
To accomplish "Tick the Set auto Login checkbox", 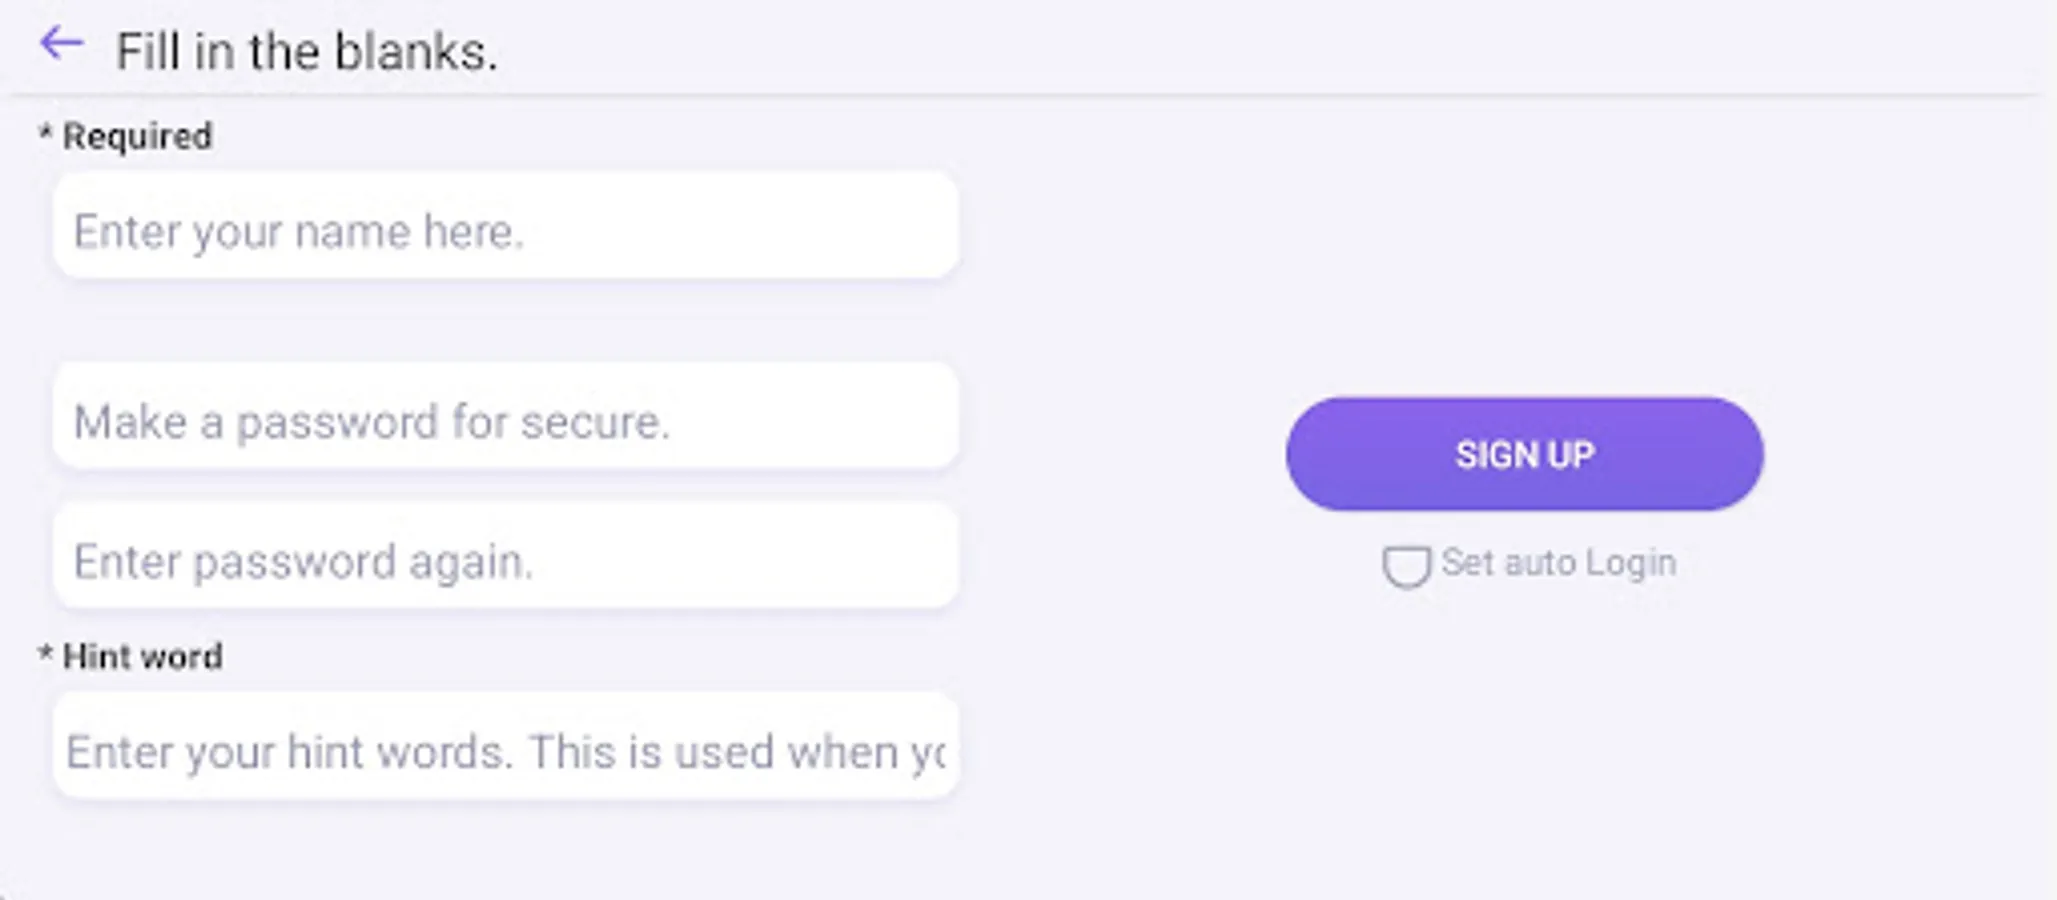I will point(1406,566).
